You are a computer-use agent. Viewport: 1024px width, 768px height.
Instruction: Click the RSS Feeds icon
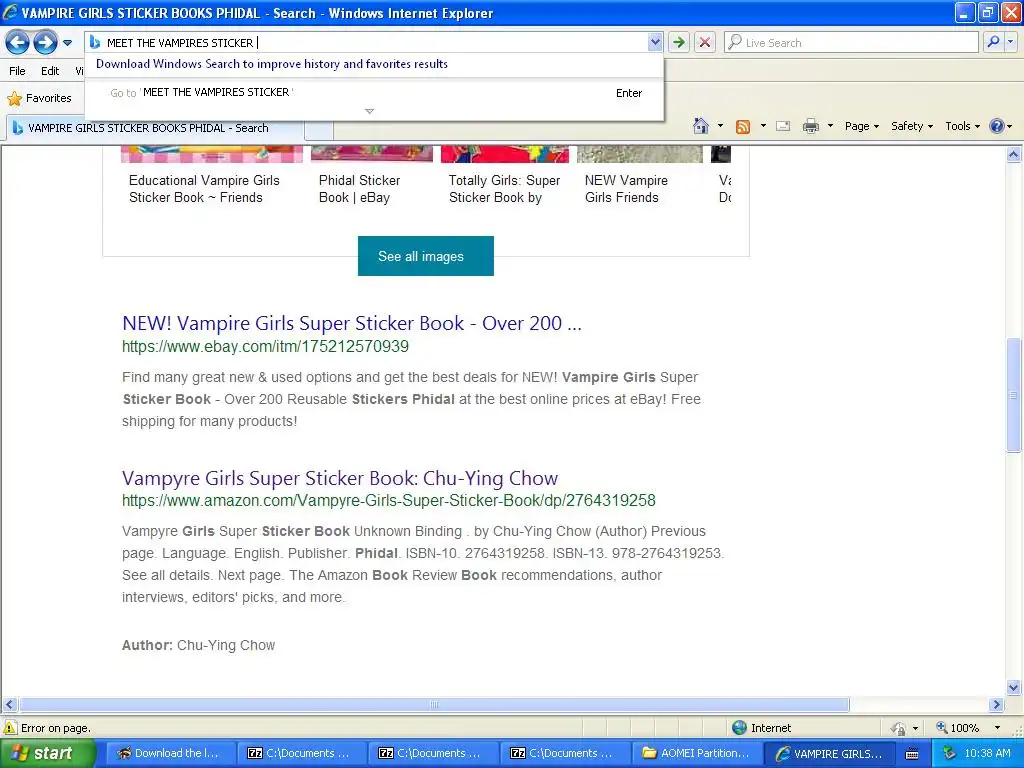743,127
